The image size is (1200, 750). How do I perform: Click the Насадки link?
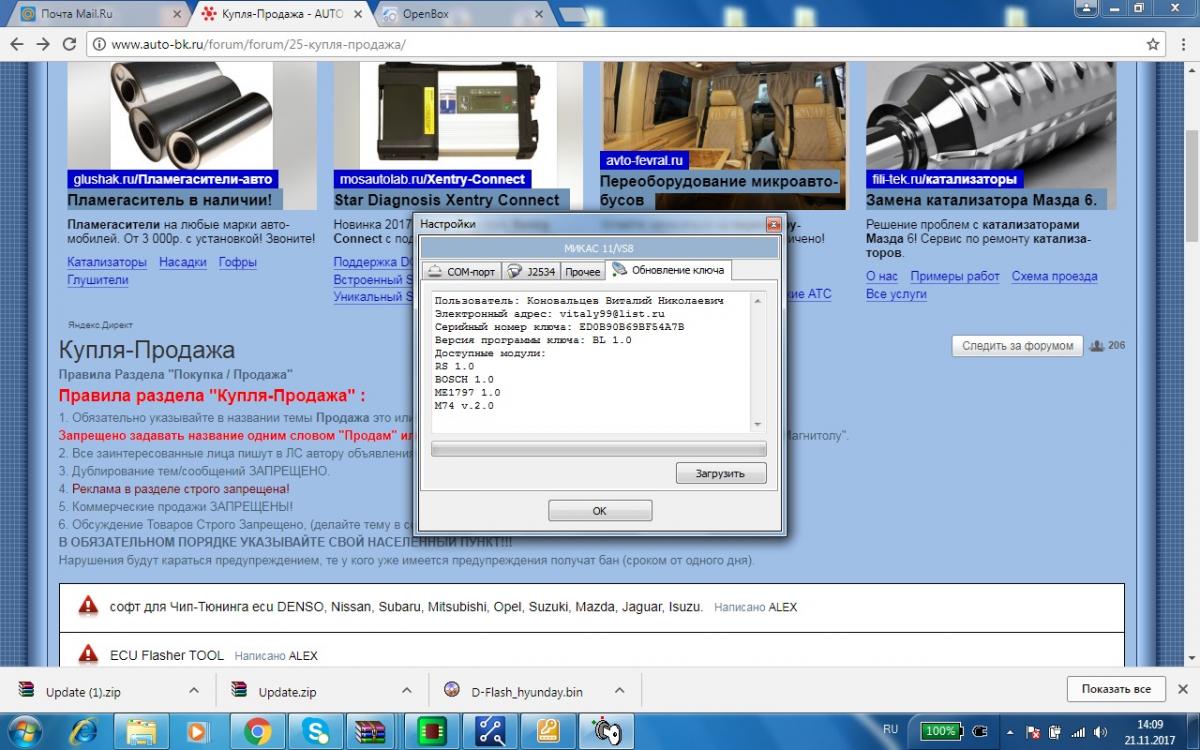[x=183, y=262]
